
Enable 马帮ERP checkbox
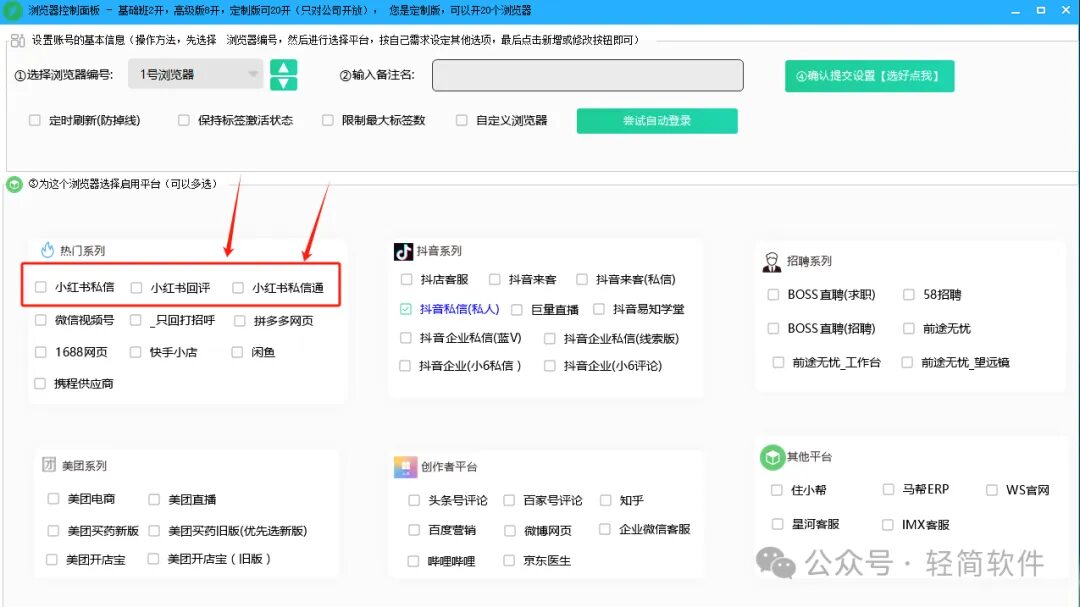pos(889,489)
